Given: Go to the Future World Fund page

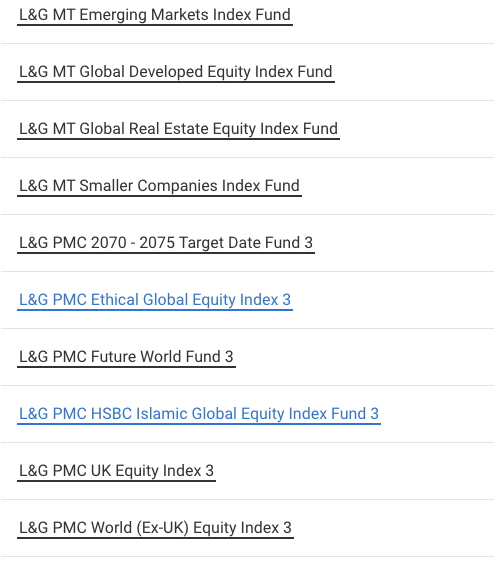Looking at the screenshot, I should point(126,357).
